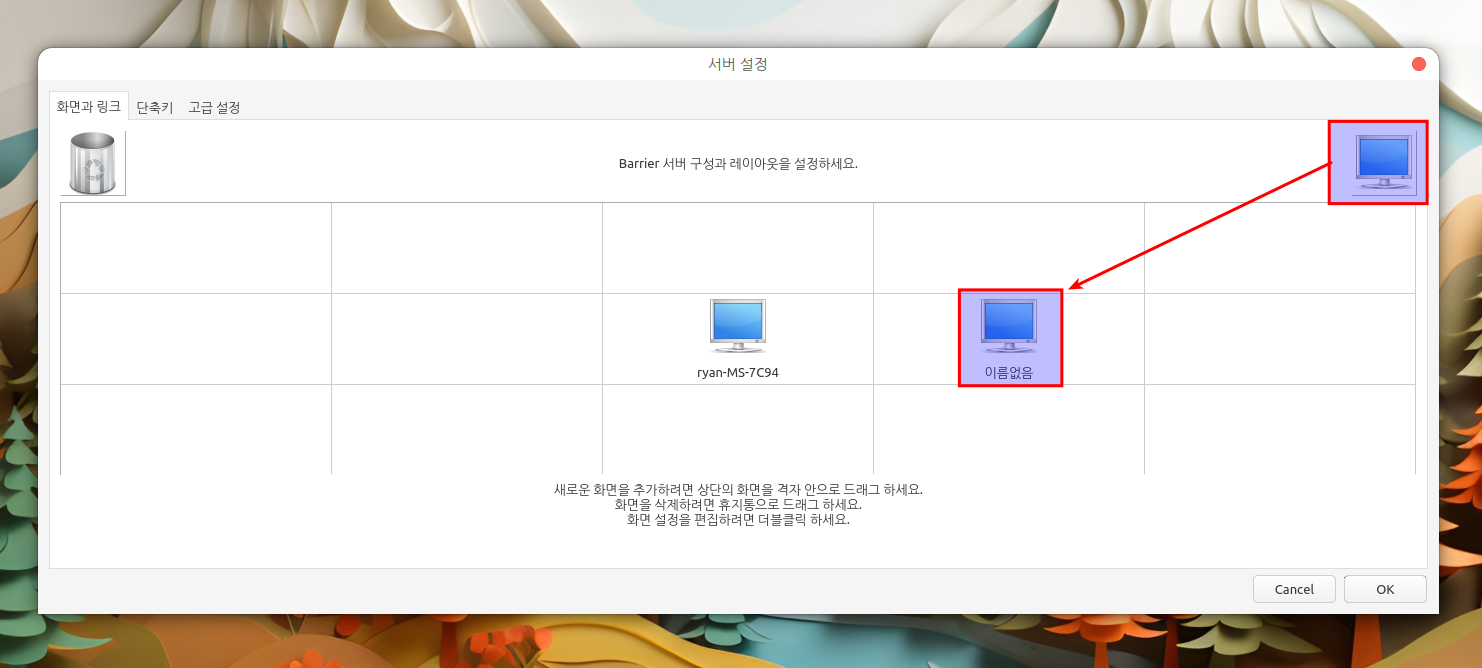Viewport: 1482px width, 668px height.
Task: Select the ryan-MS-7C94 screen icon
Action: (x=738, y=327)
